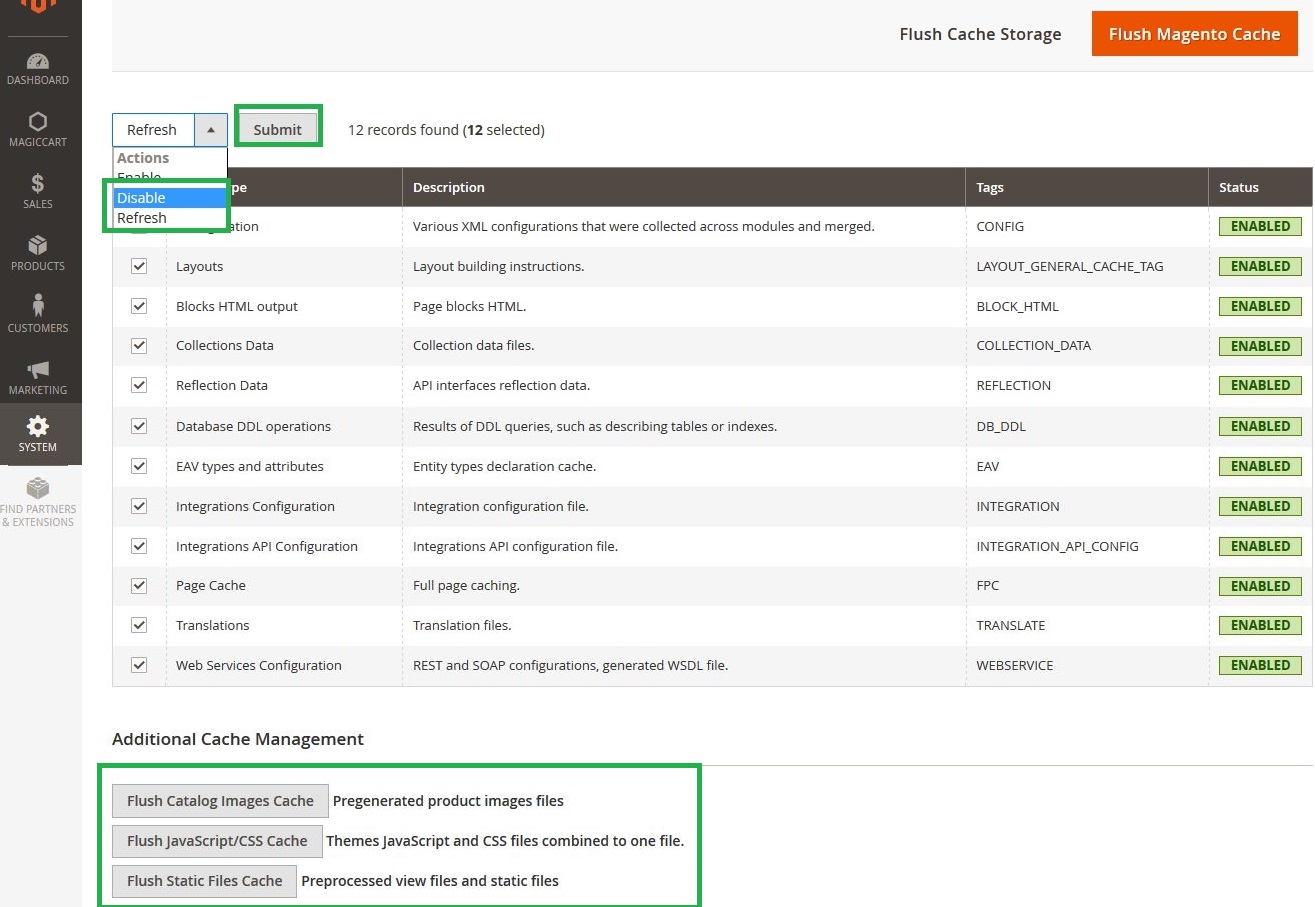Screen dimensions: 1315x907
Task: Uncheck the Layouts cache checkbox
Action: coord(139,266)
